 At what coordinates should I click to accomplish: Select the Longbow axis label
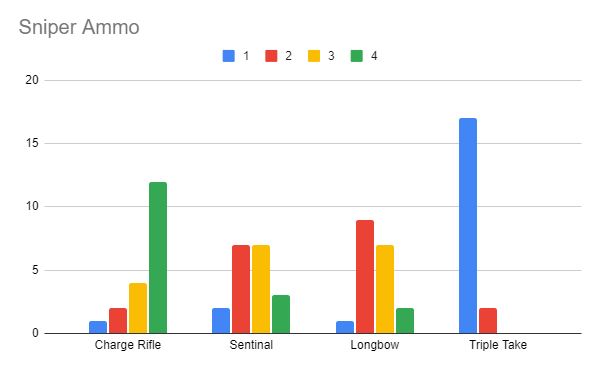click(x=375, y=345)
